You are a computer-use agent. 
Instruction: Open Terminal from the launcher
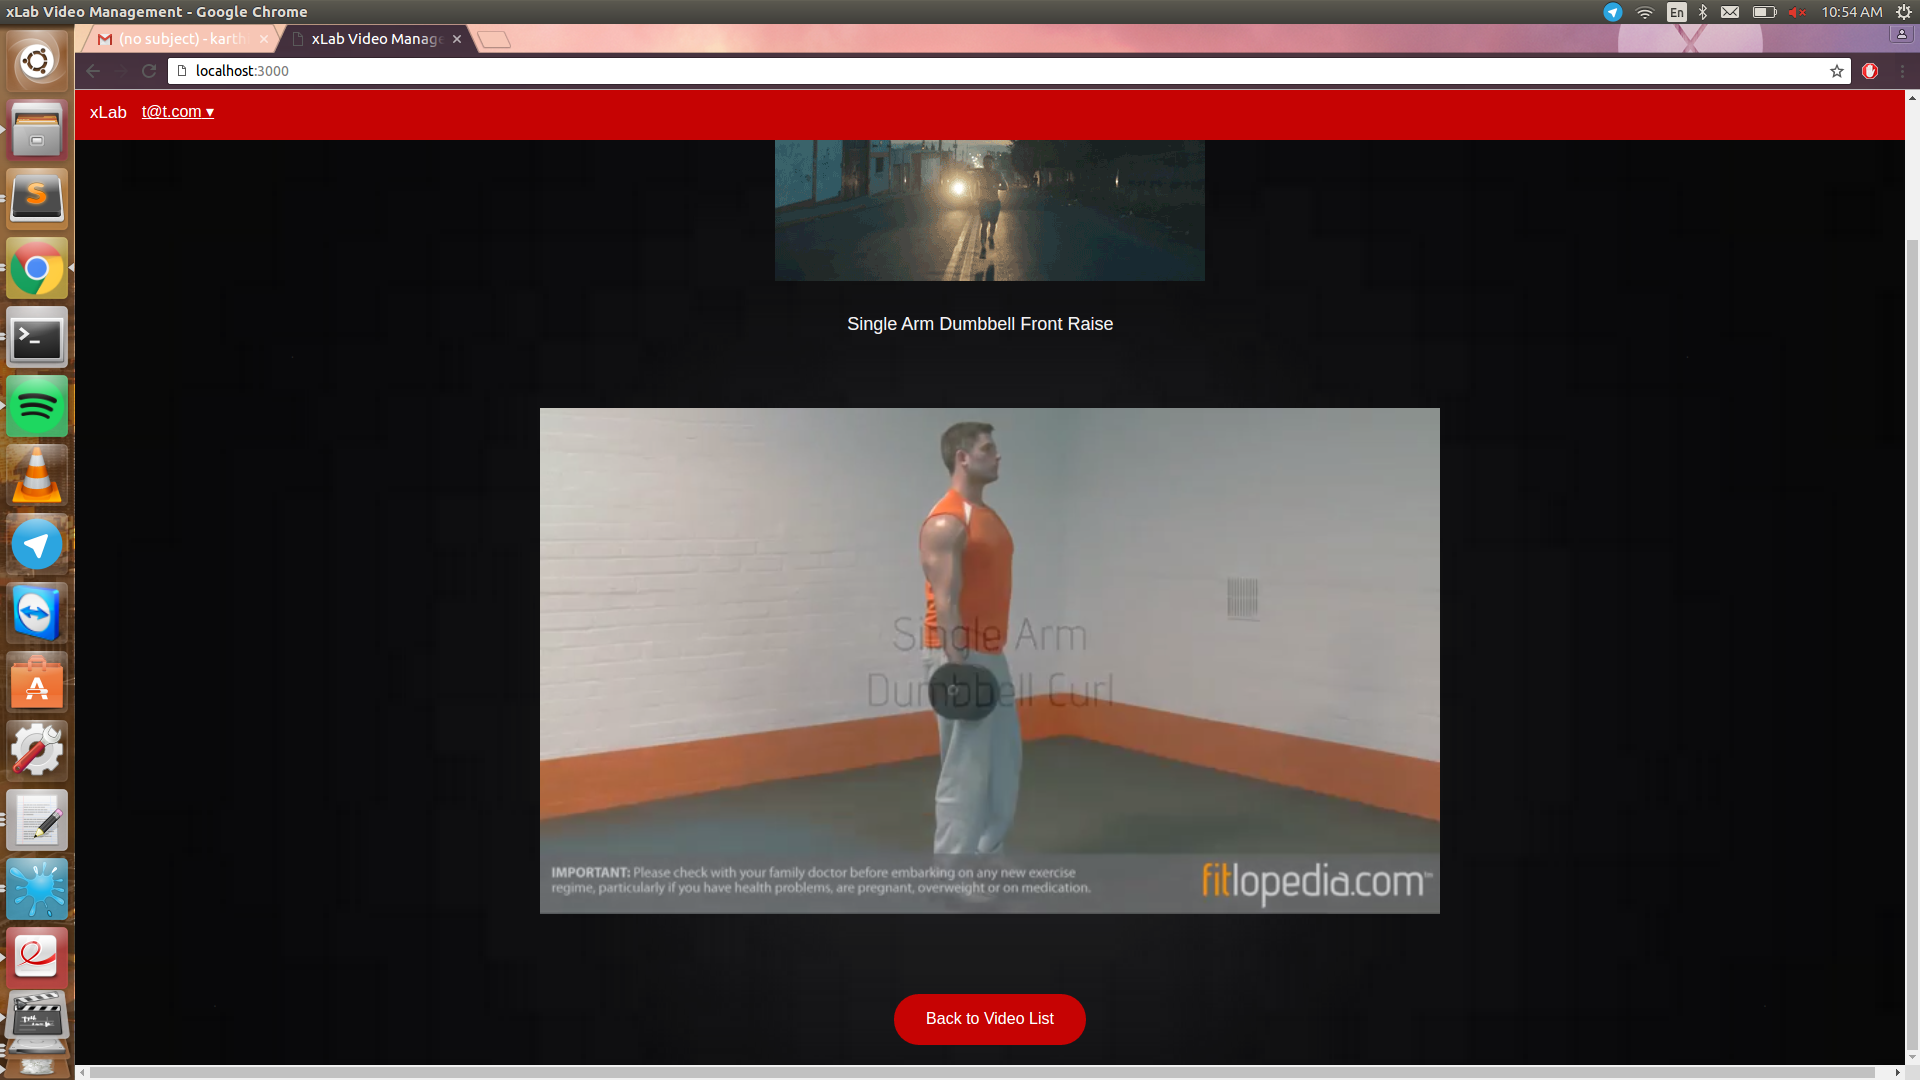pos(37,338)
